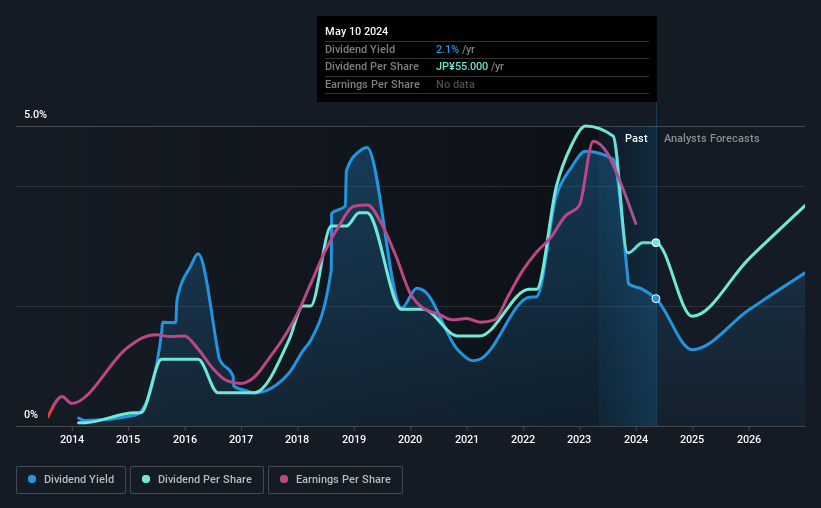
Task: Click the 'Analysts Forecasts' label
Action: point(712,138)
